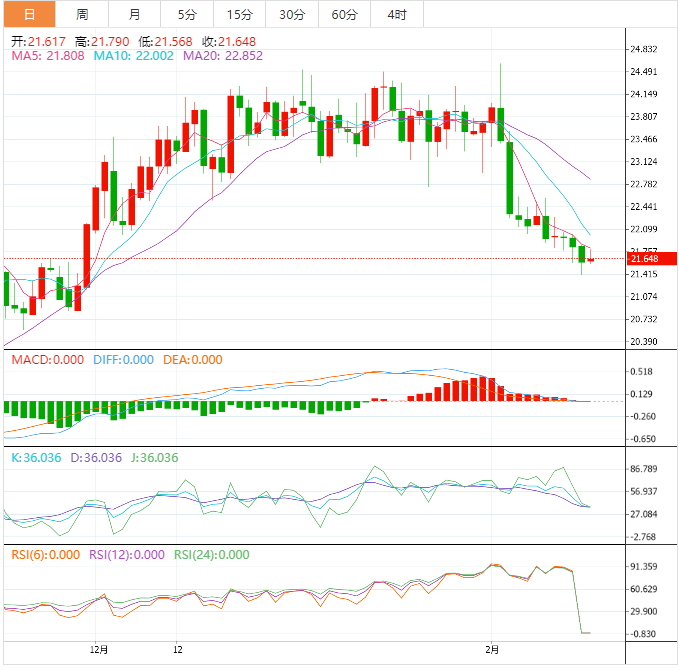Open the 月 (monthly) timeframe tab
This screenshot has height=671, width=679.
(135, 14)
